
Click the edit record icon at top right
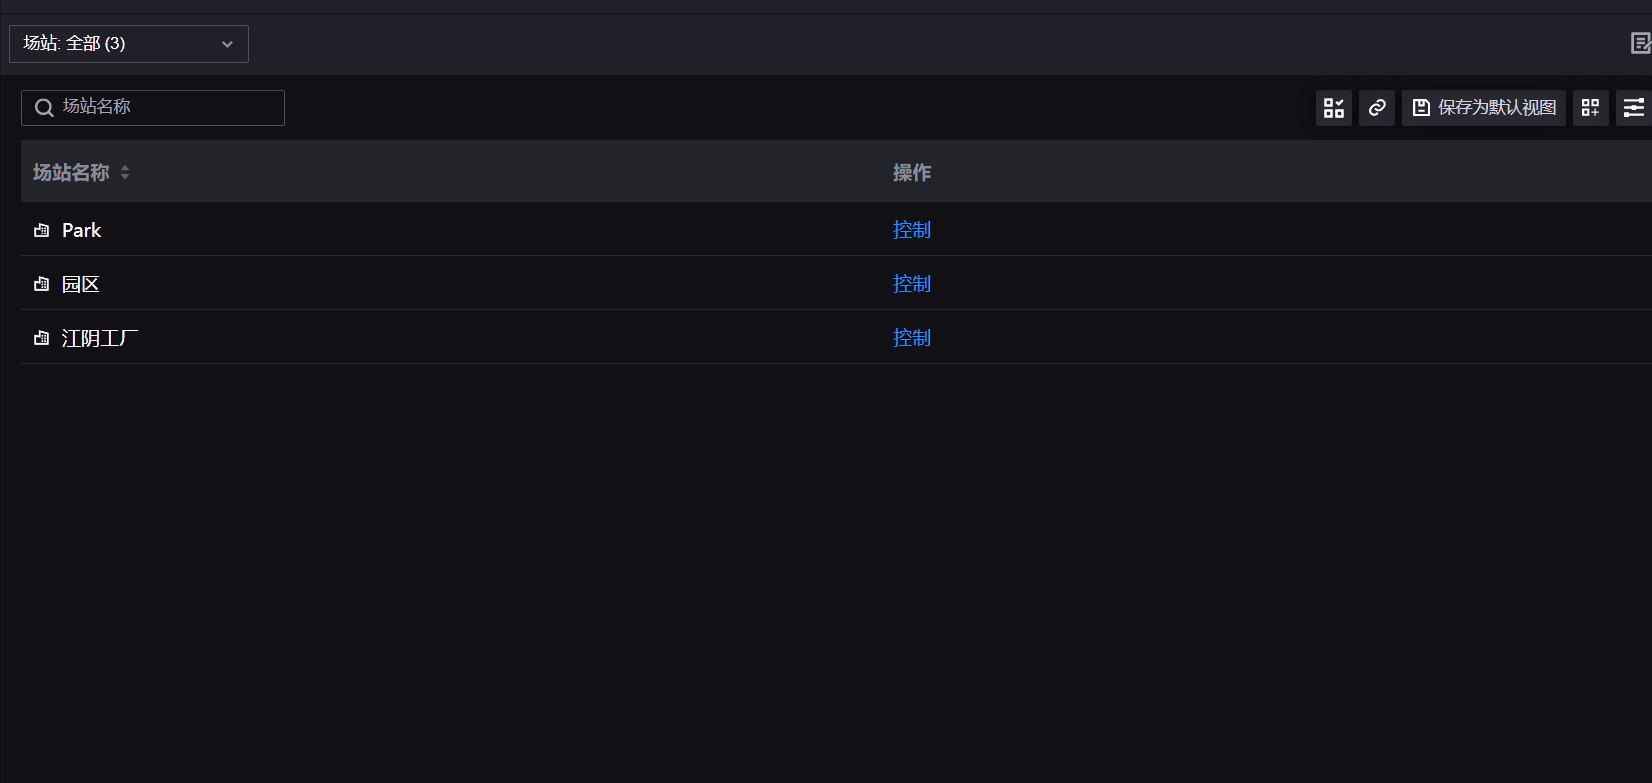point(1640,43)
